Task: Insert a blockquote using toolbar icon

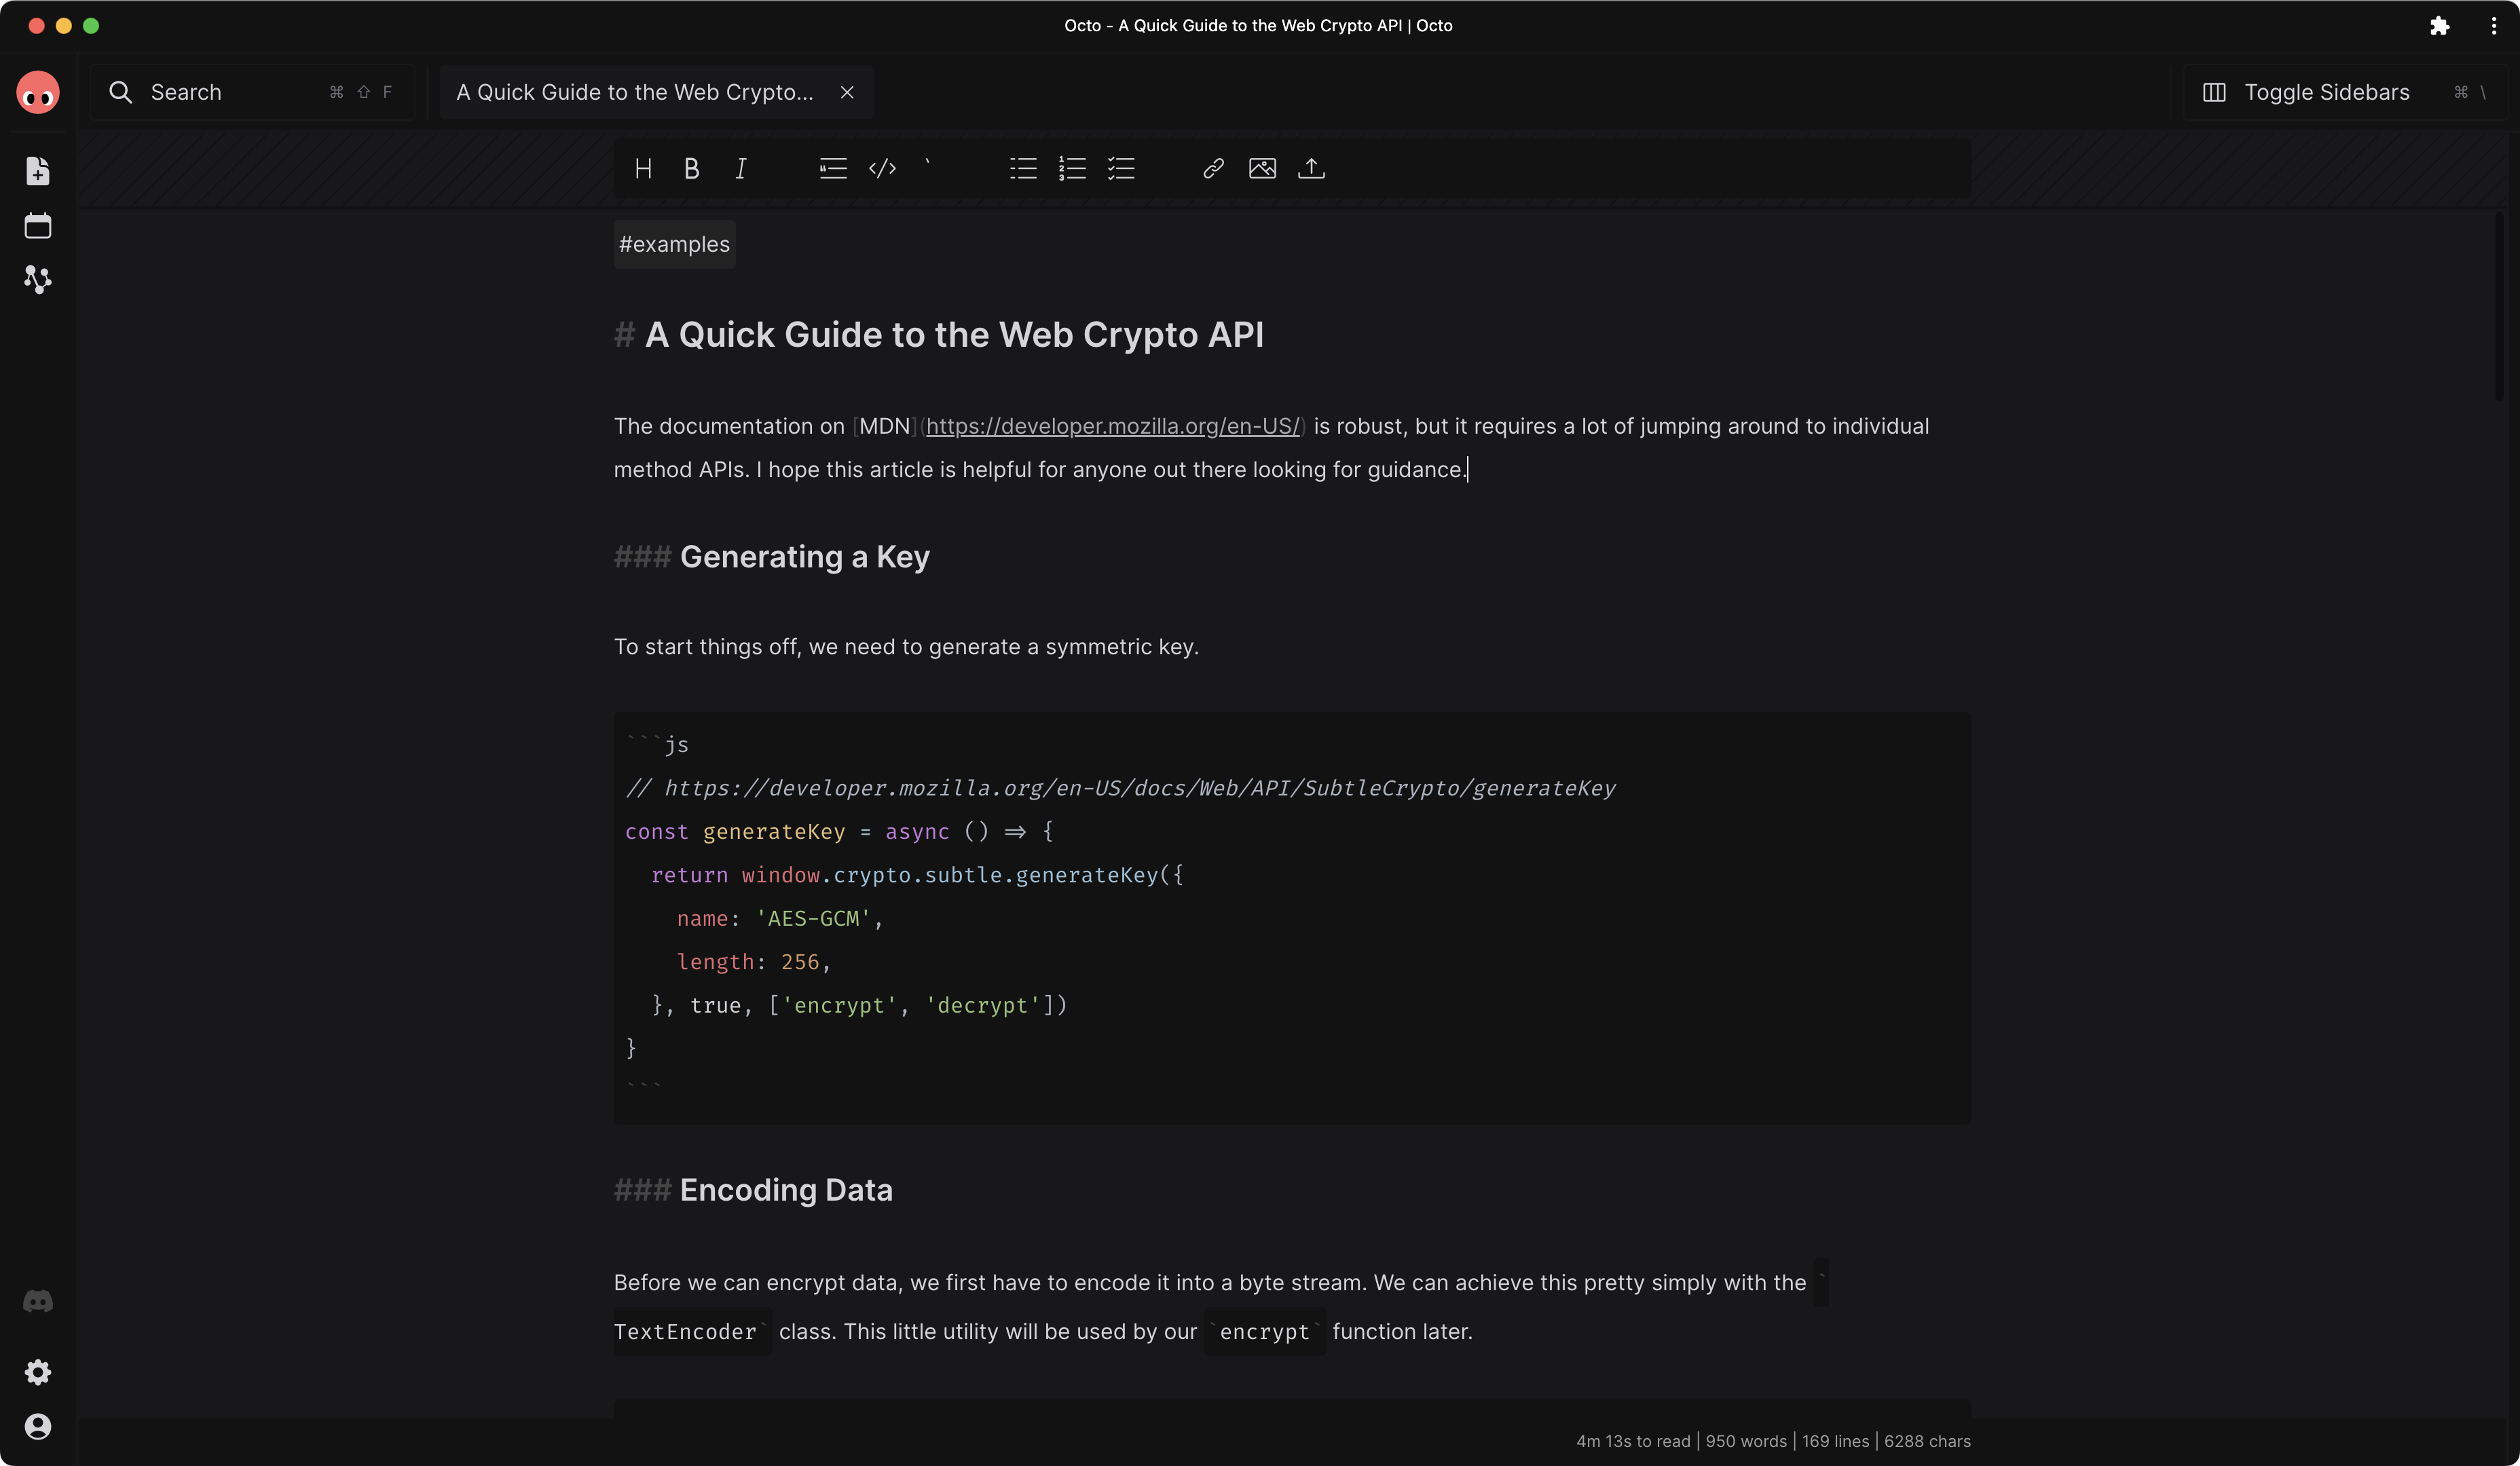Action: pos(832,169)
